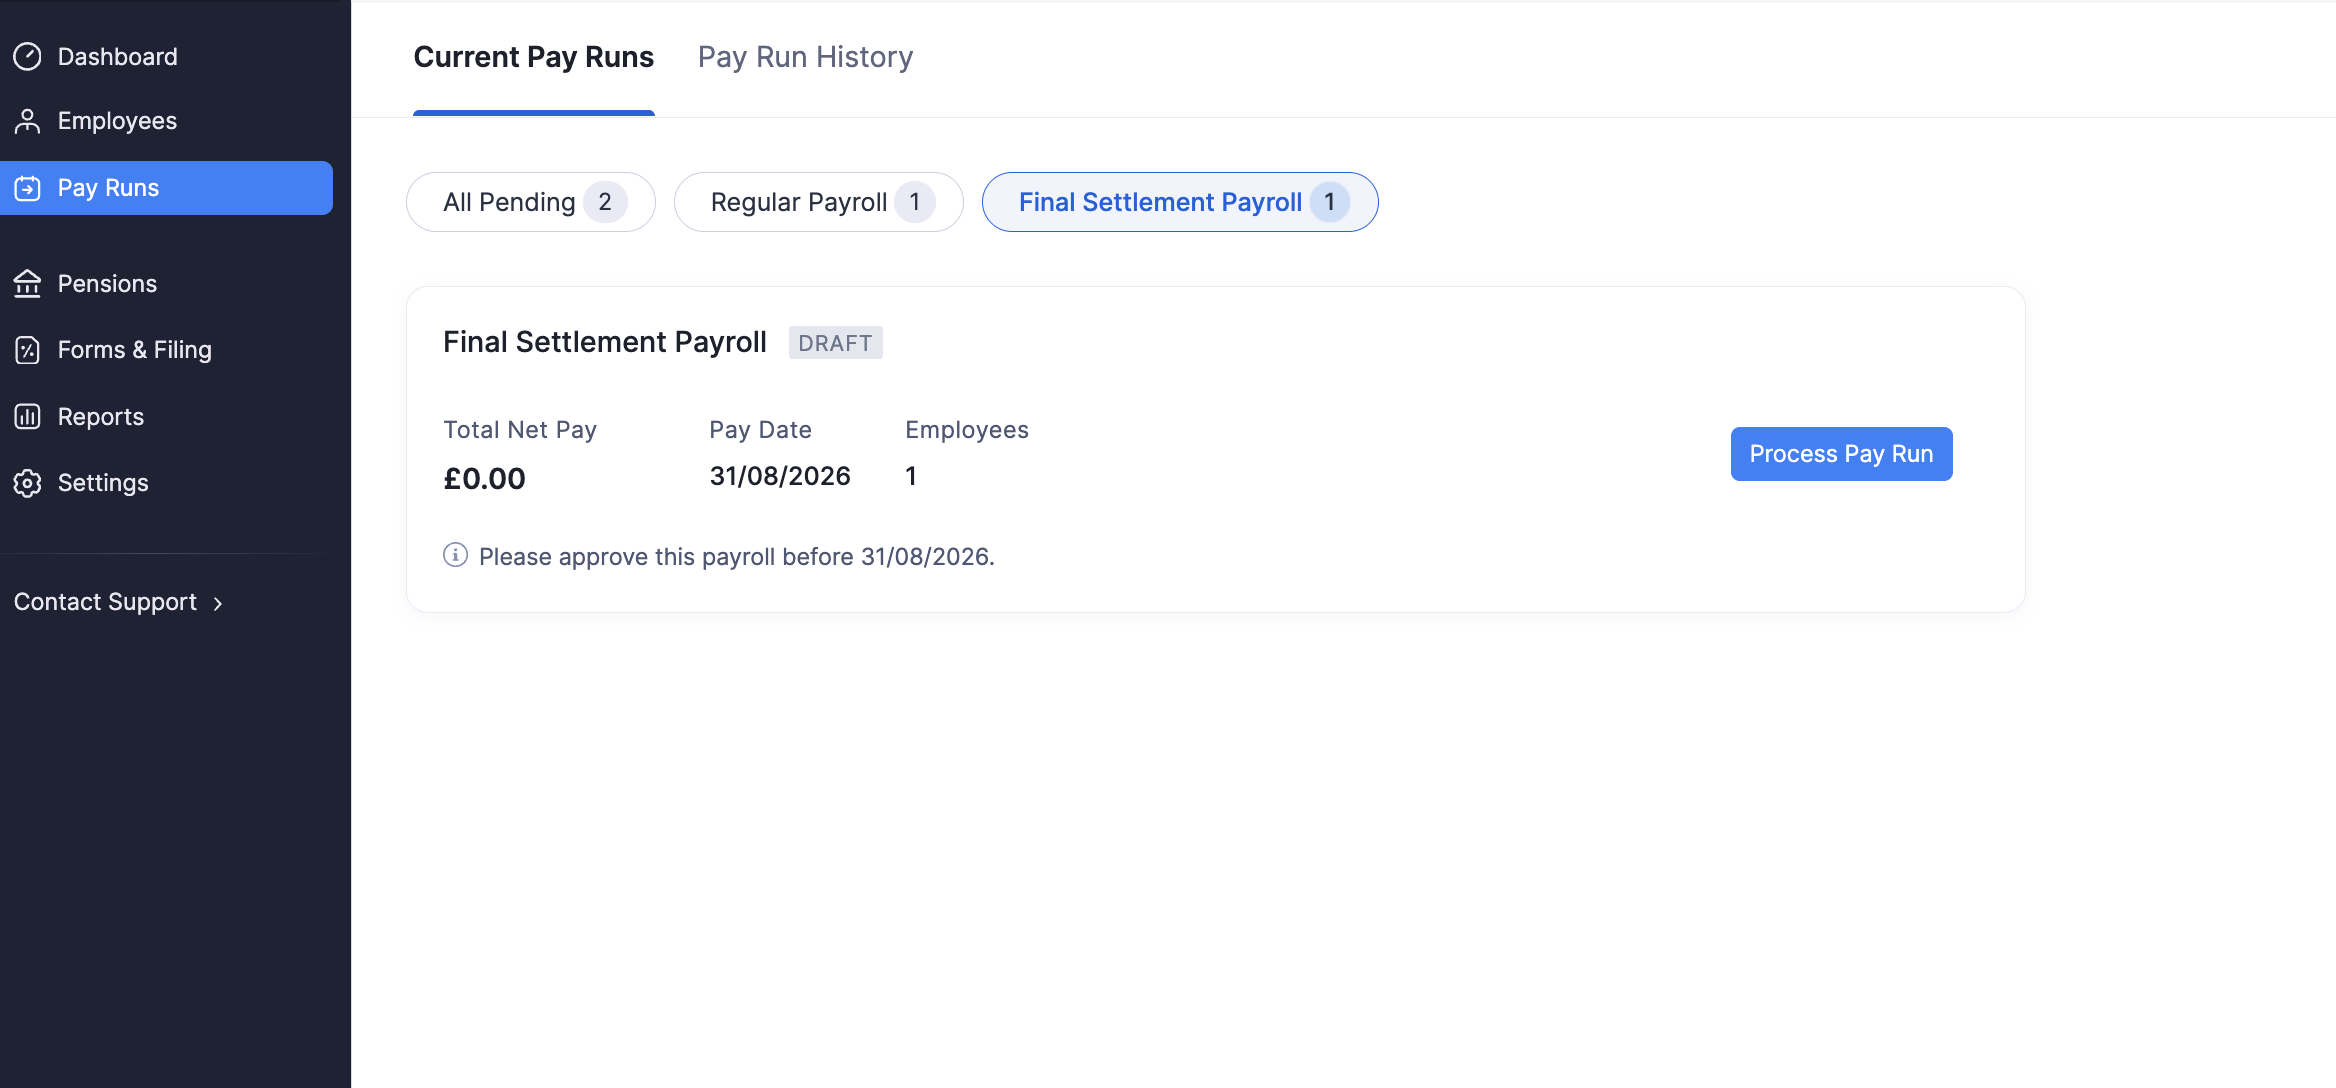This screenshot has height=1088, width=2336.
Task: Open the Reports menu item
Action: (100, 417)
